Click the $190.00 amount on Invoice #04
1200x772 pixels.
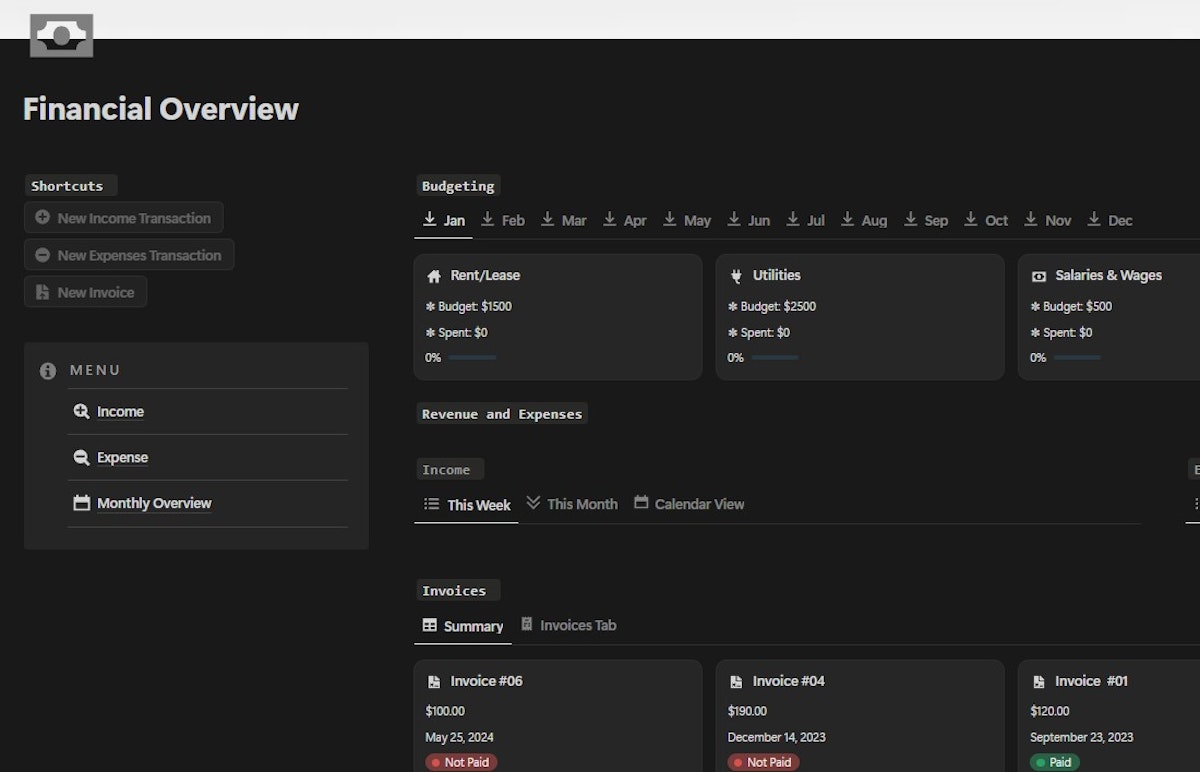coord(748,711)
